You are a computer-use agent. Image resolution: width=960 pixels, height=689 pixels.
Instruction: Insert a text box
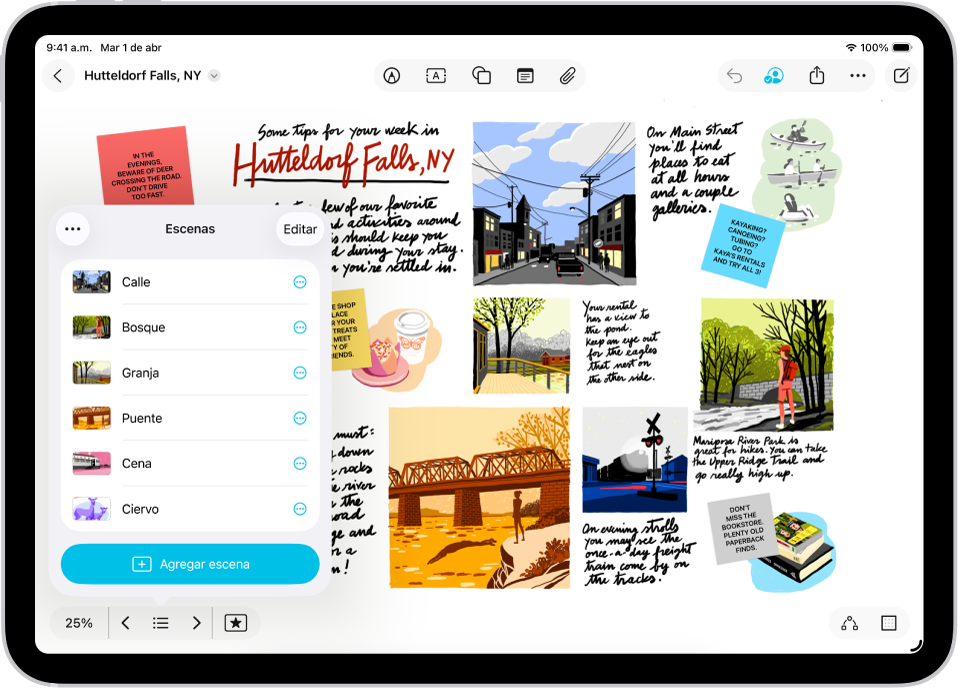tap(436, 75)
